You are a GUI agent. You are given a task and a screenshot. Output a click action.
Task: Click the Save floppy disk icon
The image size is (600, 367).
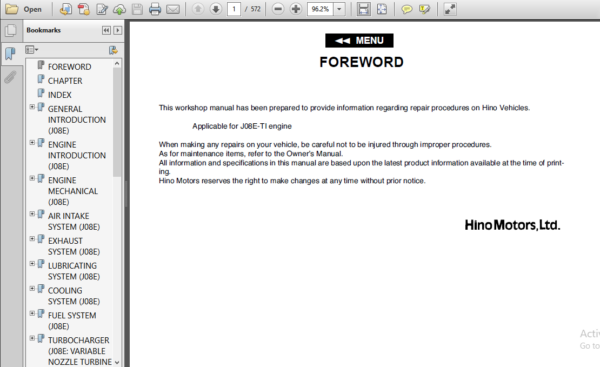pyautogui.click(x=137, y=9)
